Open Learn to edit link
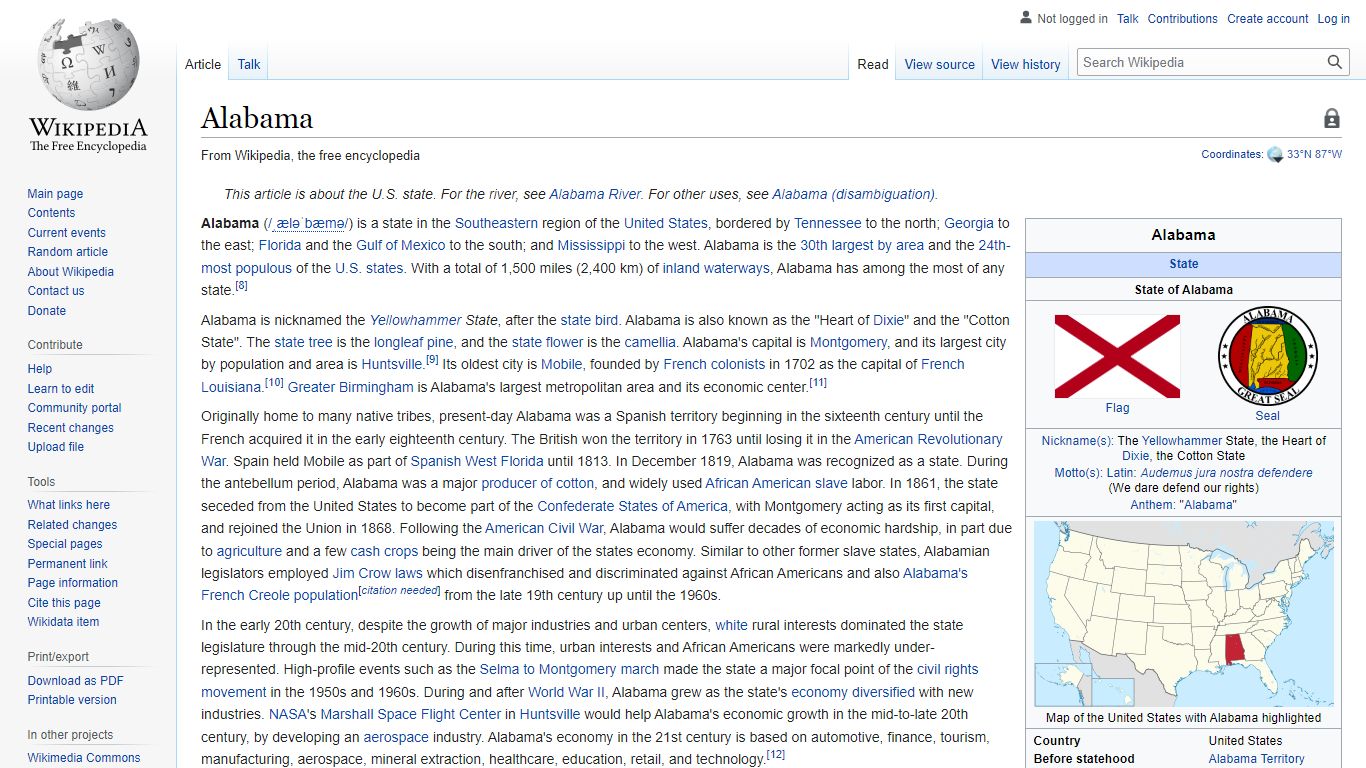This screenshot has height=768, width=1366. pyautogui.click(x=61, y=389)
